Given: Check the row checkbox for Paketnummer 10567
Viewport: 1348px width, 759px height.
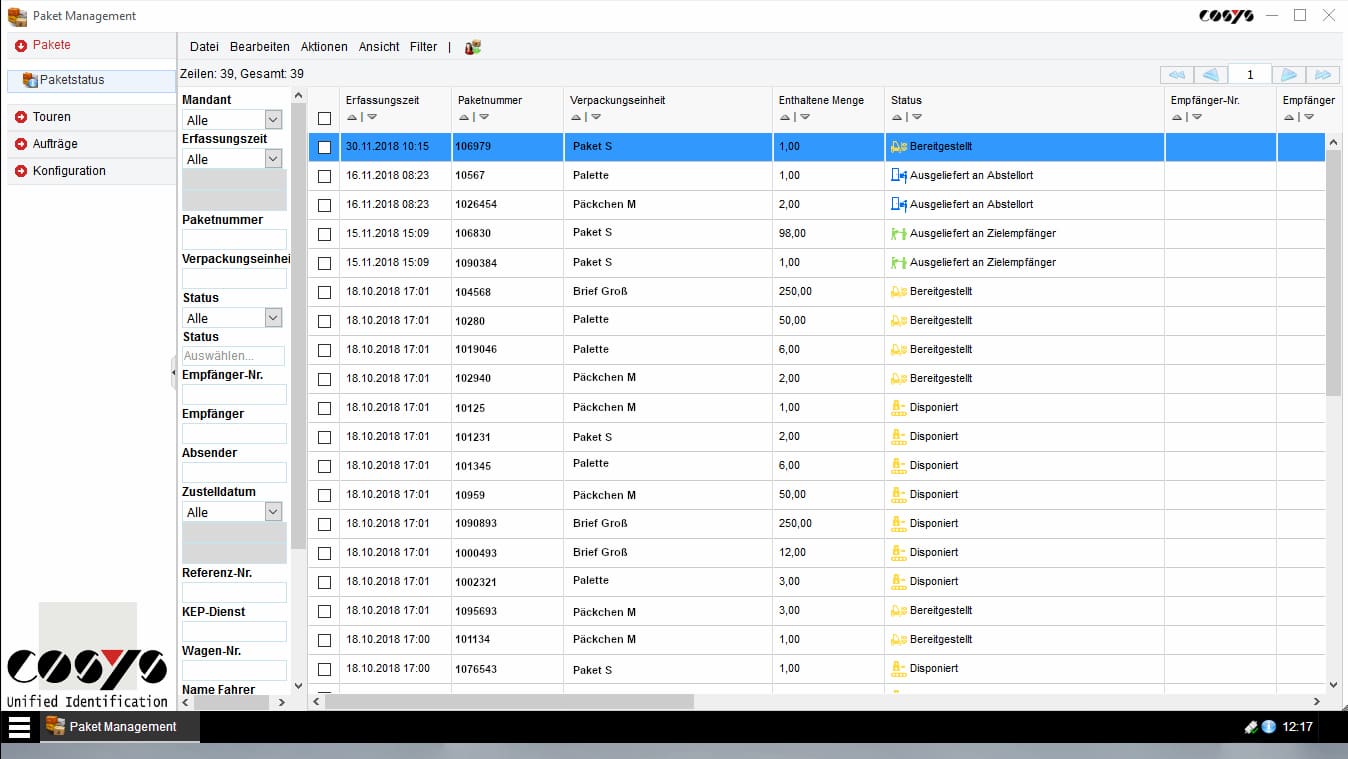Looking at the screenshot, I should point(325,175).
